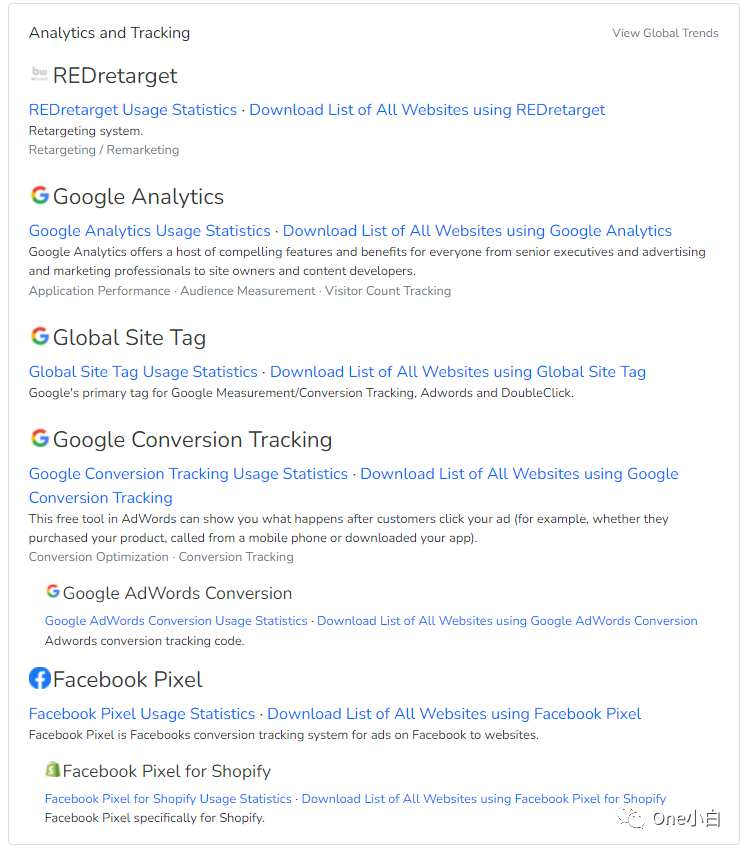This screenshot has width=745, height=850.
Task: Click the Retargeting / Remarketing category tag
Action: click(x=104, y=150)
